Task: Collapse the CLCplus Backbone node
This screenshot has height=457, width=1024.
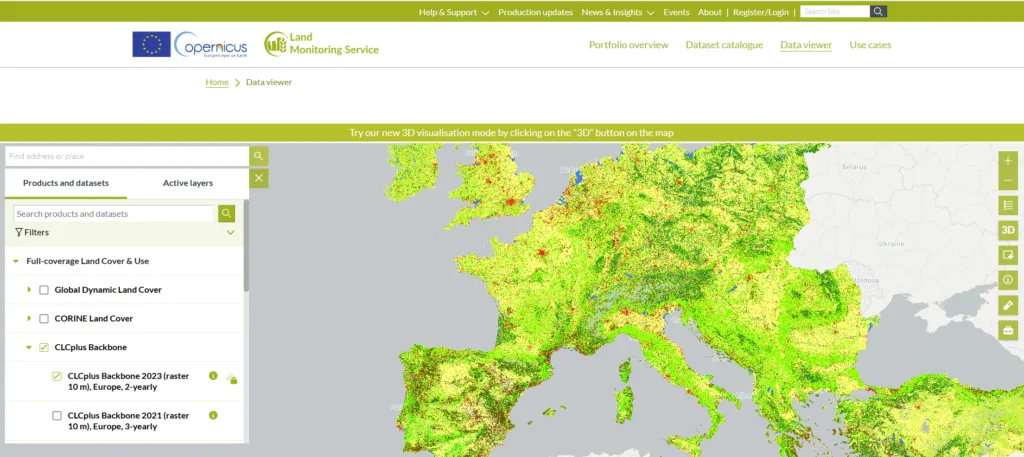Action: (x=29, y=347)
